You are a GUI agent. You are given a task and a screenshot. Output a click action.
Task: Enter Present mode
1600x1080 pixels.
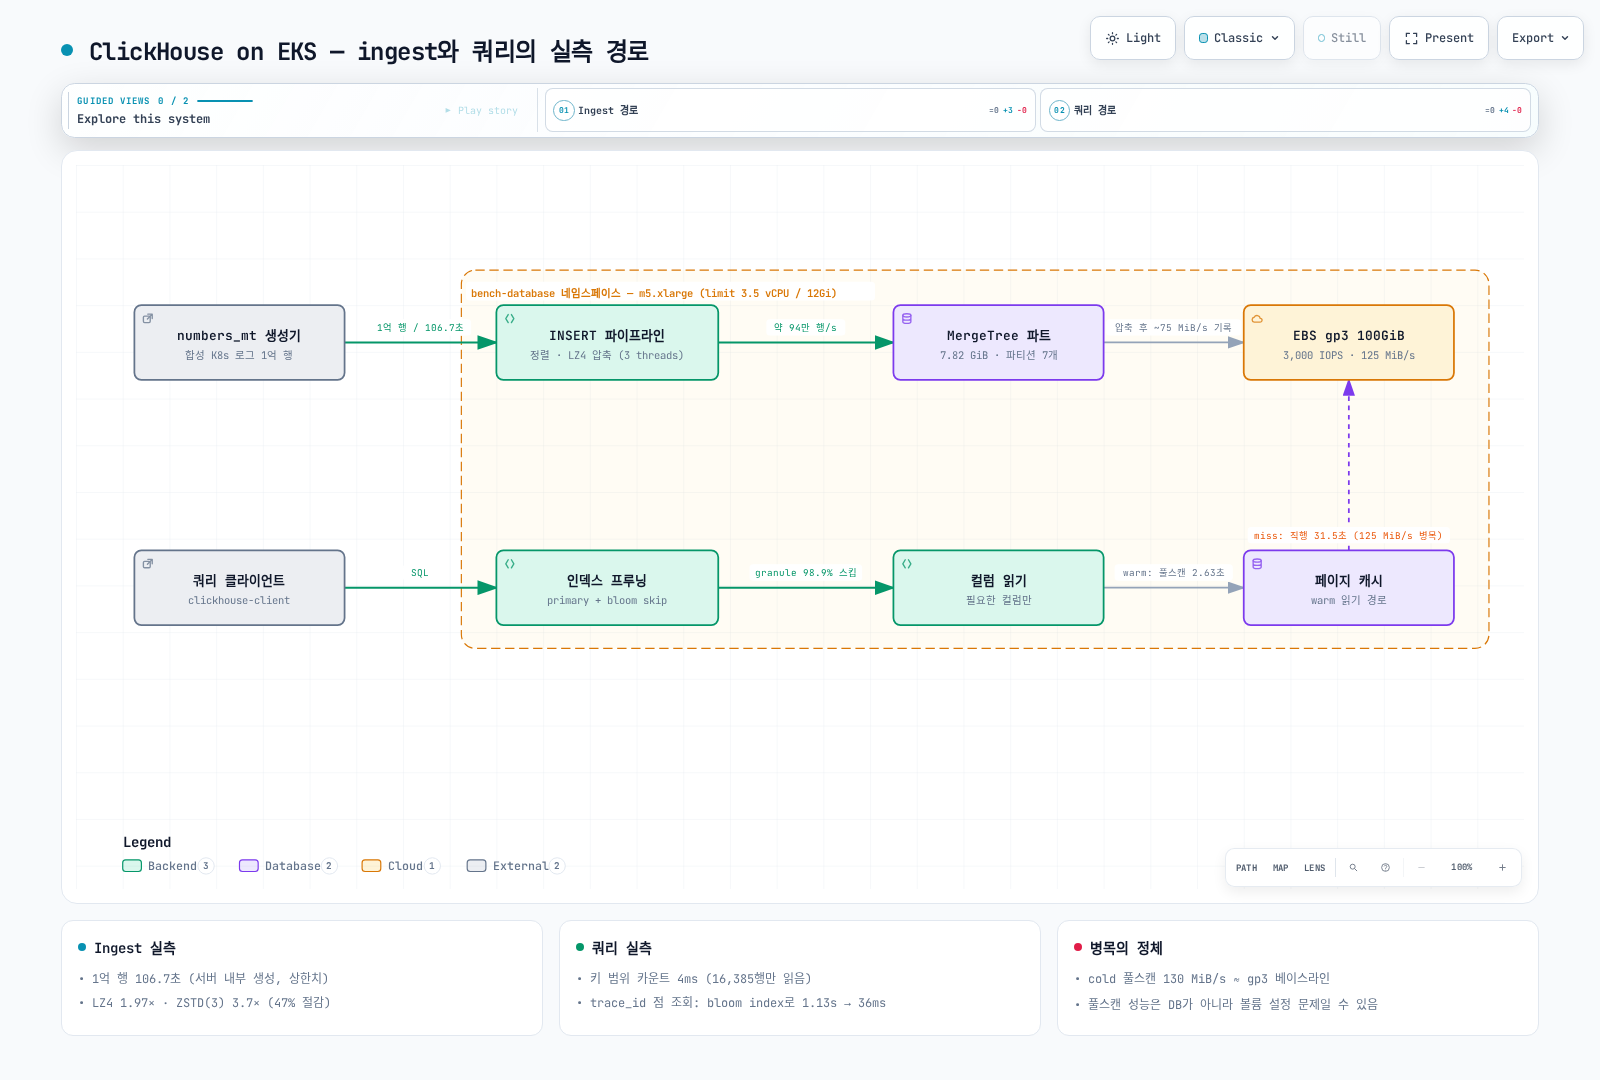tap(1439, 38)
